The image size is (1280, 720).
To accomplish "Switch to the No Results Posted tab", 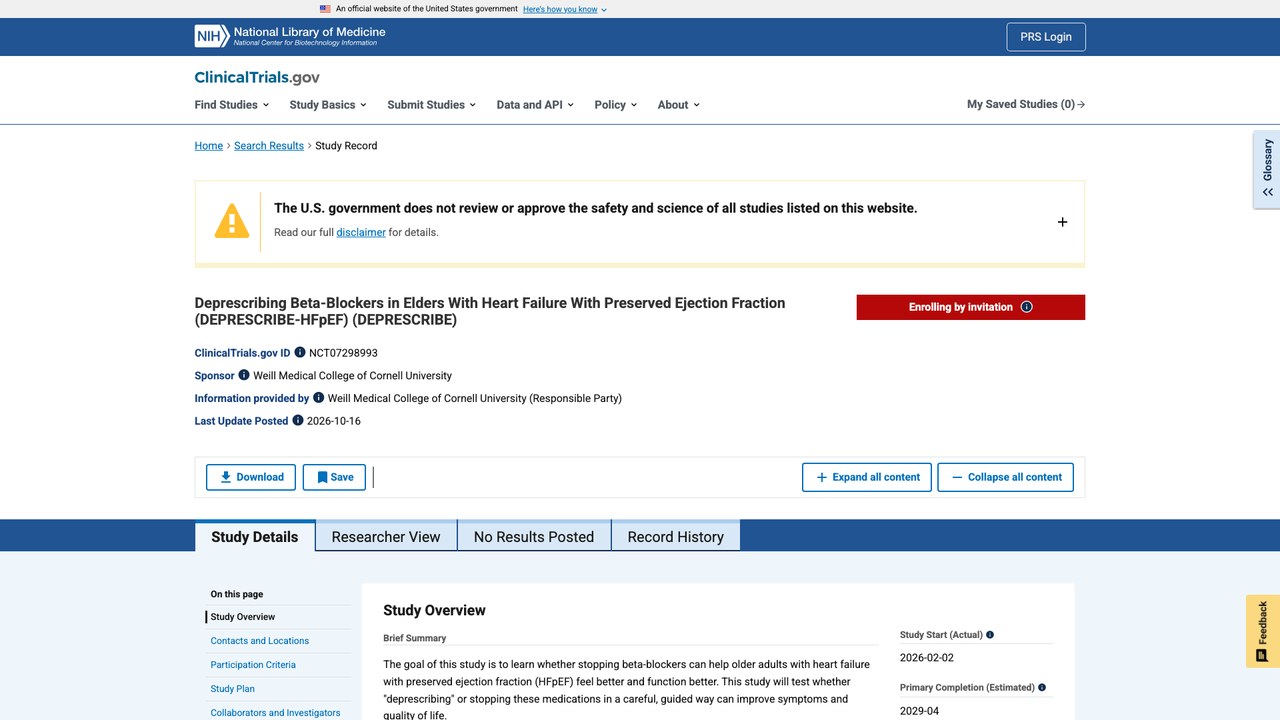I will click(534, 536).
